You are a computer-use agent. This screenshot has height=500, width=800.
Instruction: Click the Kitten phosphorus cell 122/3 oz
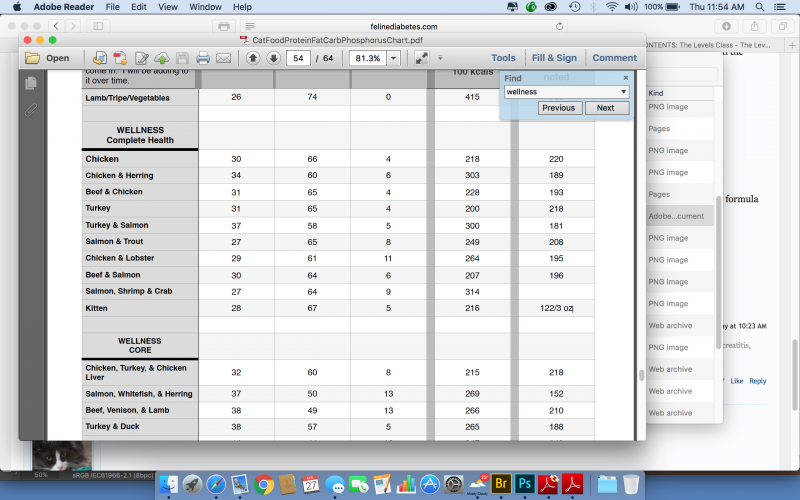click(x=556, y=308)
